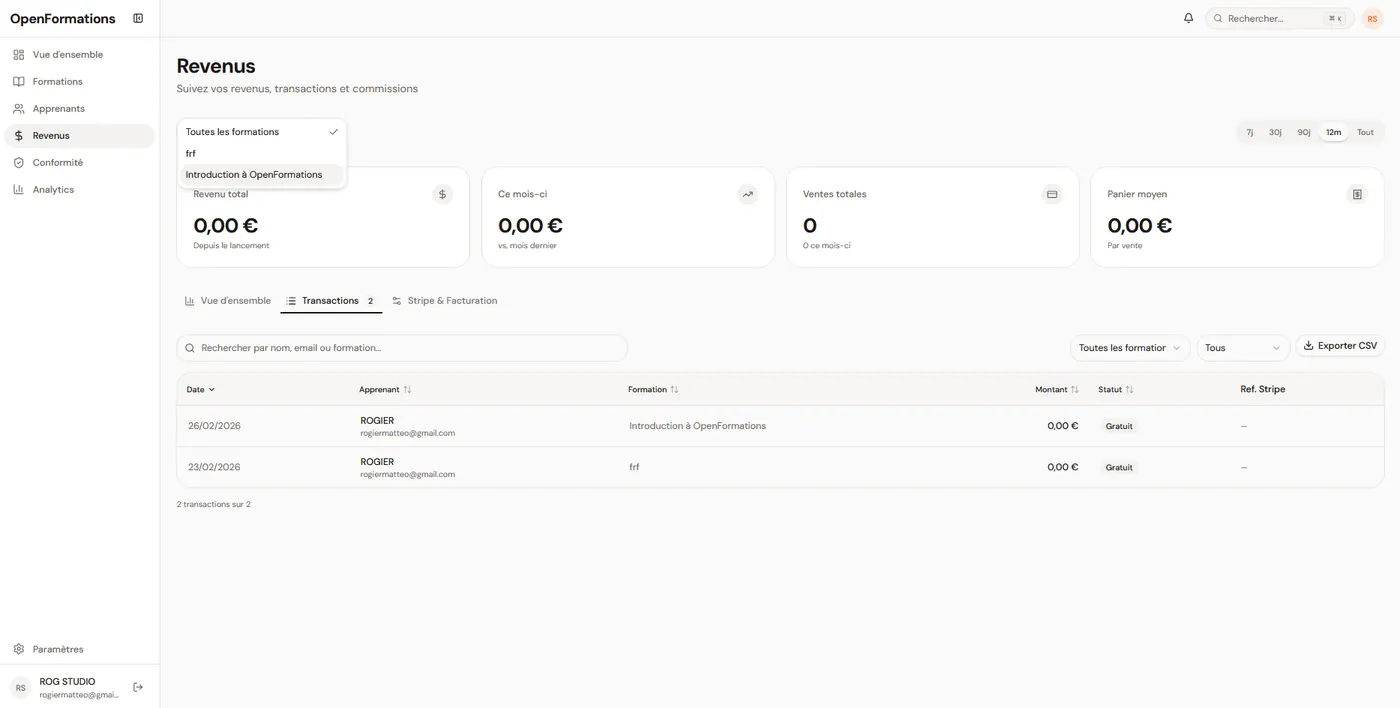Open the Stripe & Facturation tab
This screenshot has width=1400, height=708.
pyautogui.click(x=445, y=301)
